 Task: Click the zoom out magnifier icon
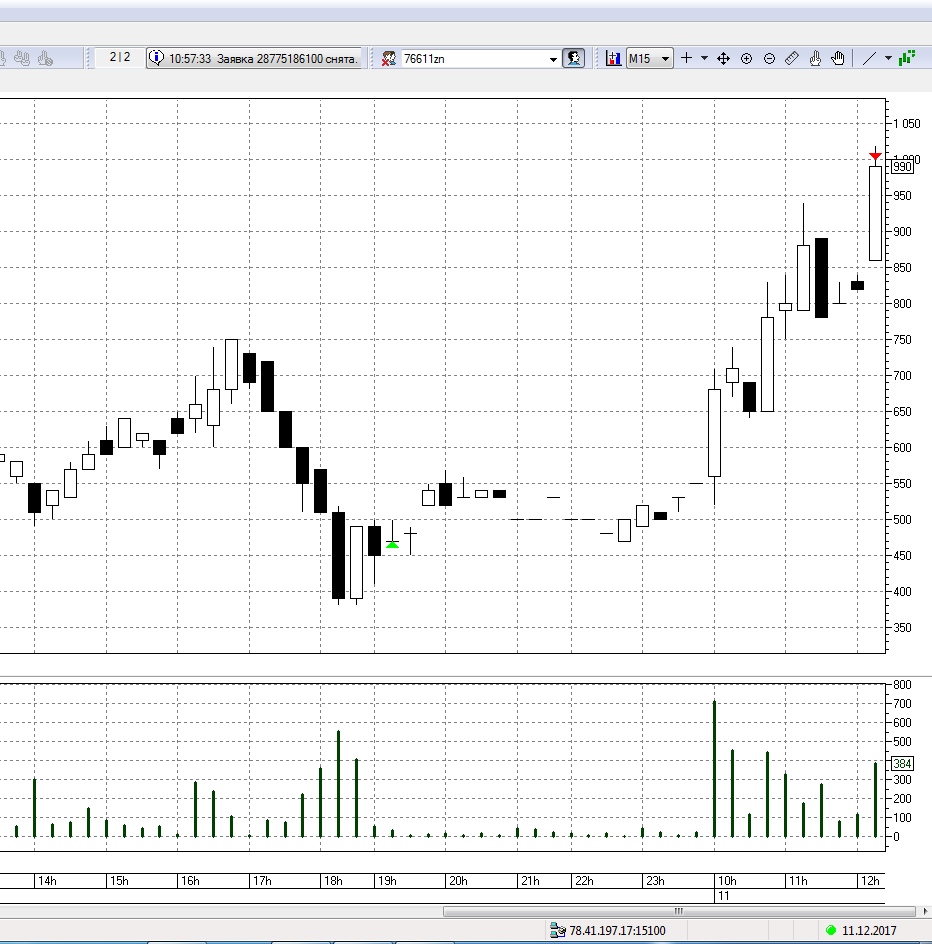[769, 58]
